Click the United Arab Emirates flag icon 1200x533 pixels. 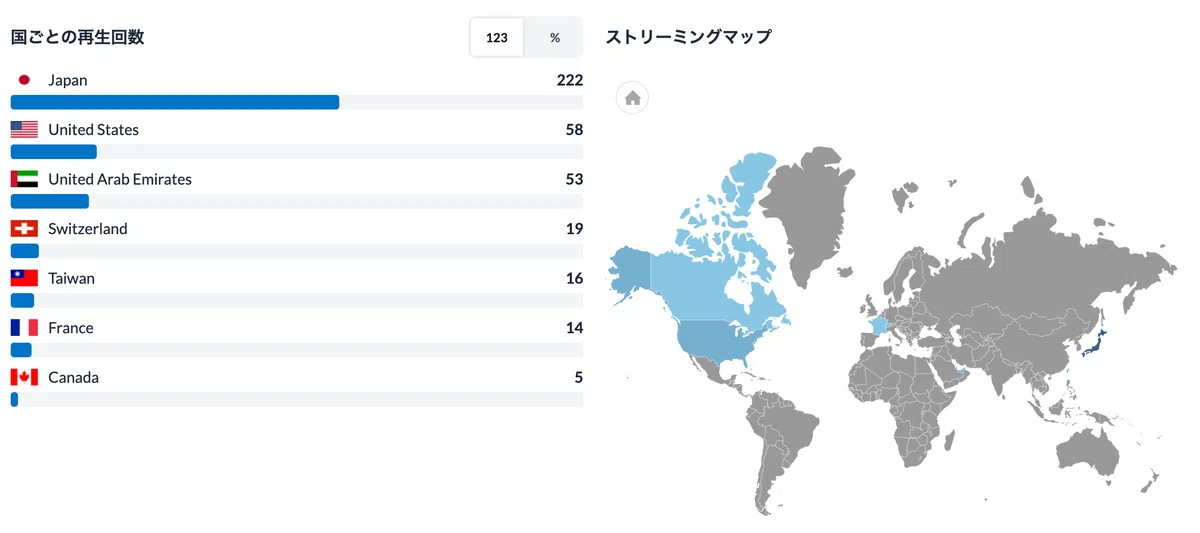[24, 179]
